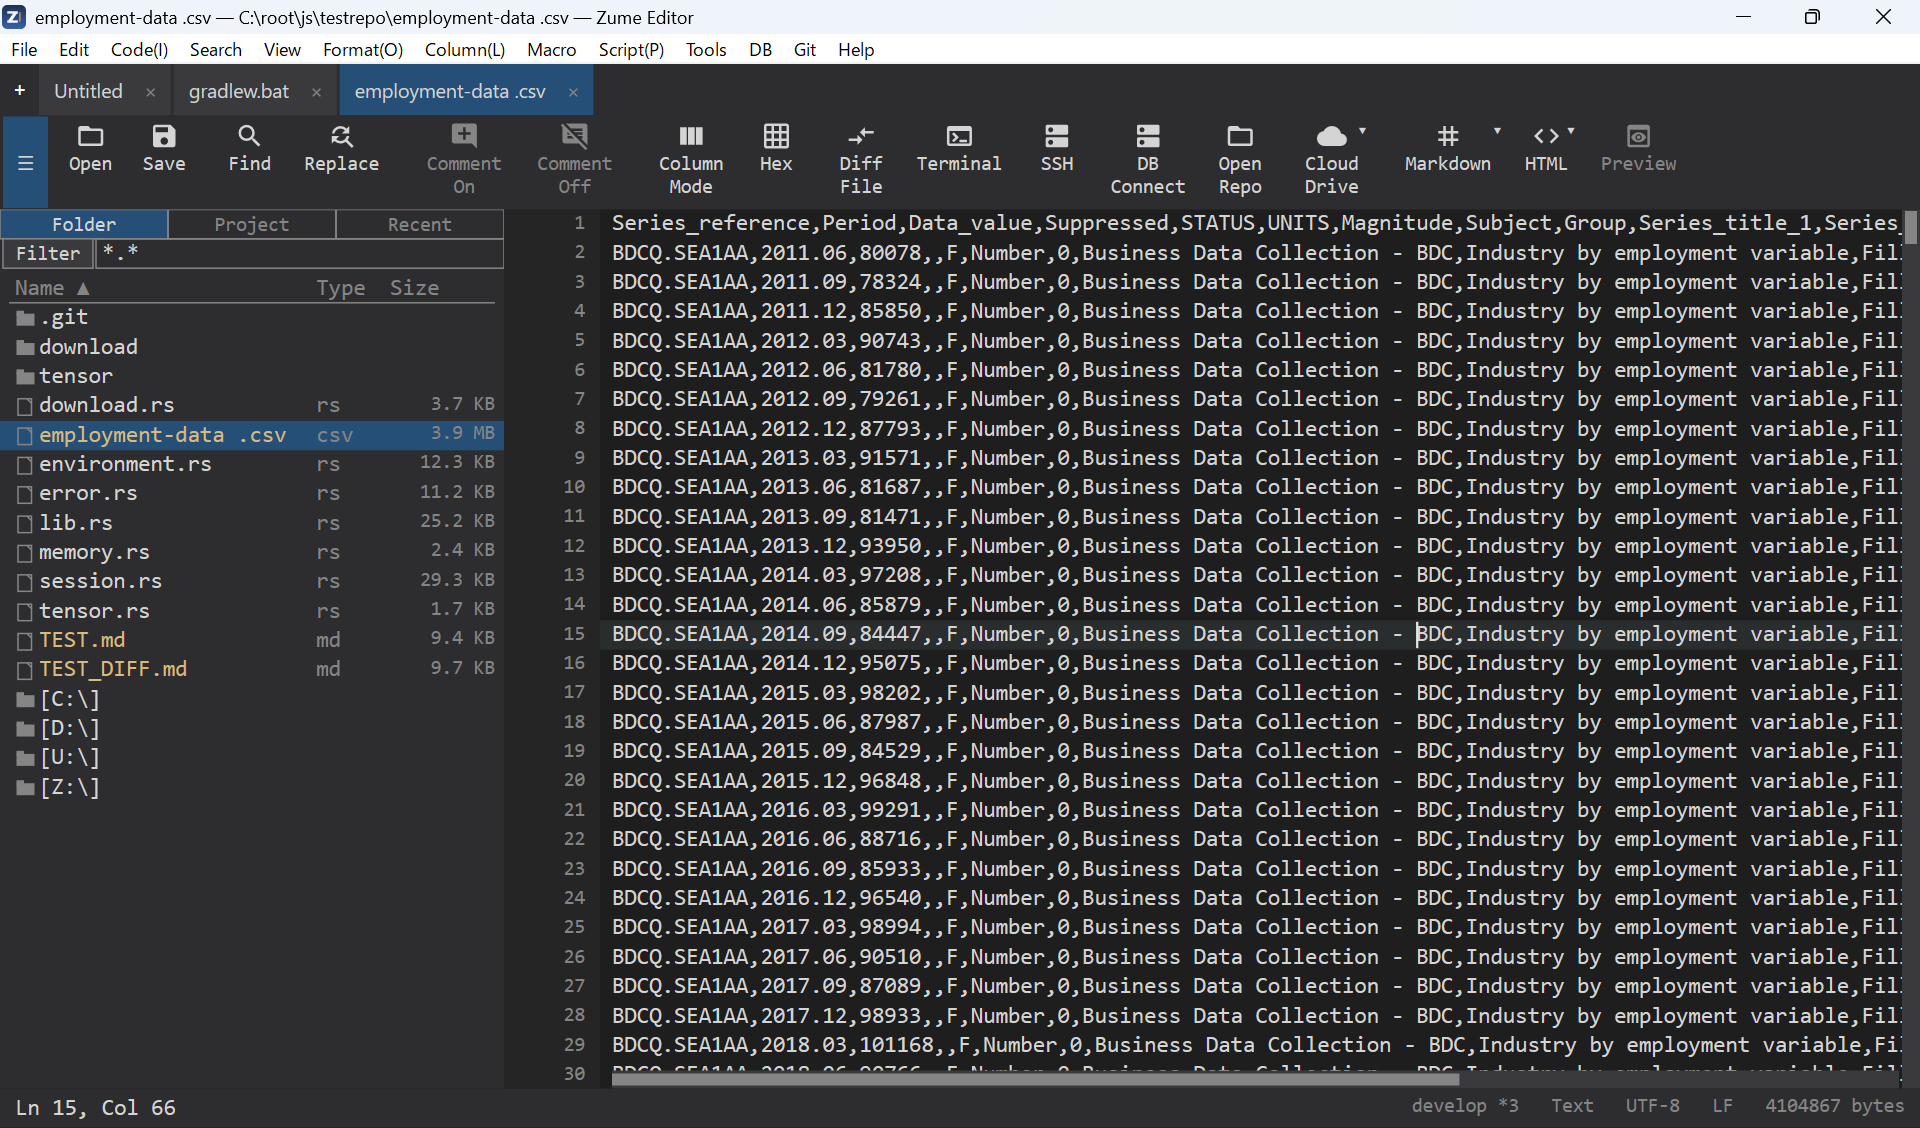Open the Git menu
The image size is (1920, 1128).
(805, 49)
